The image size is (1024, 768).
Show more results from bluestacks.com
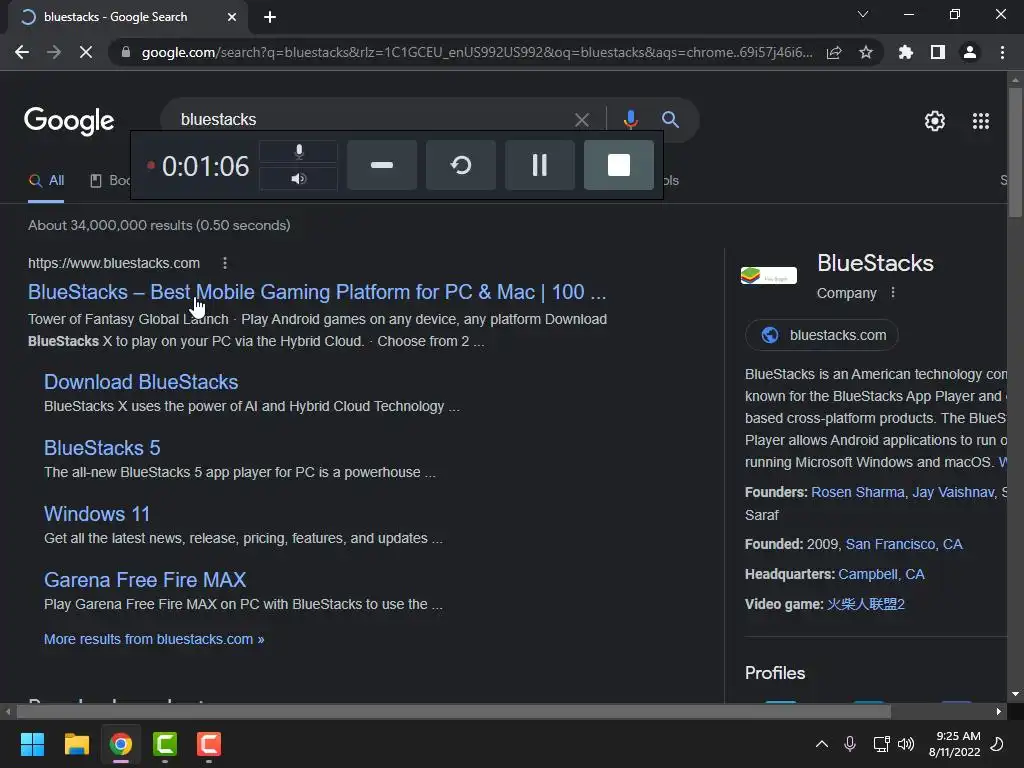coord(154,639)
